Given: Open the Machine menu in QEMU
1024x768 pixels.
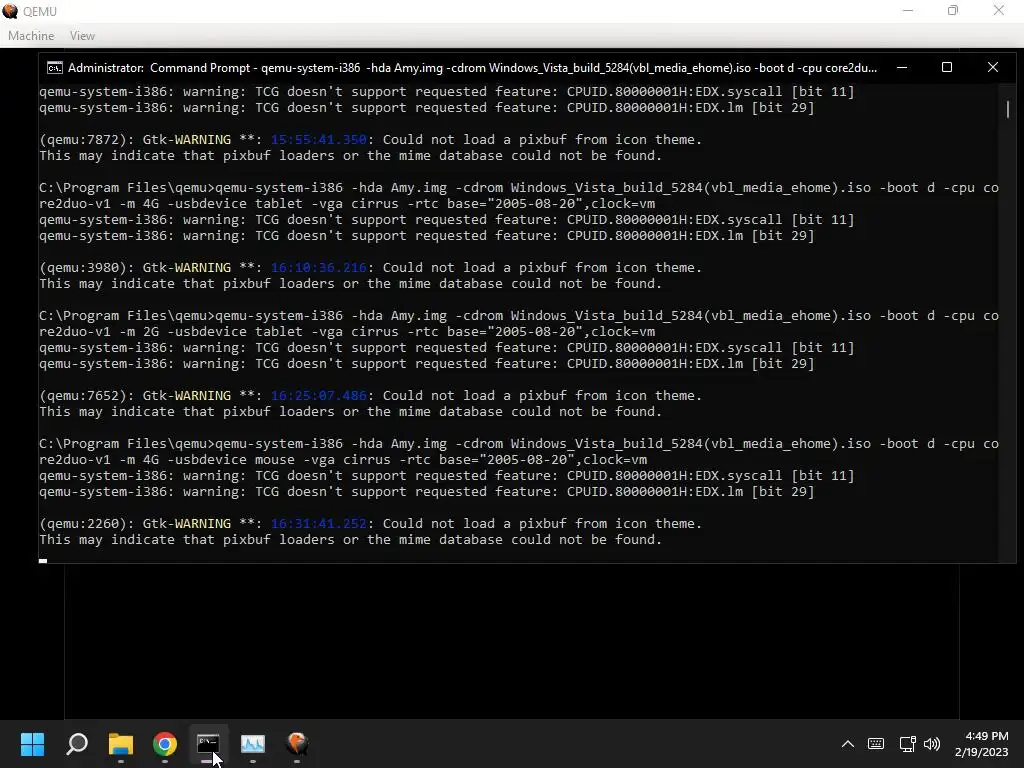Looking at the screenshot, I should pos(31,36).
